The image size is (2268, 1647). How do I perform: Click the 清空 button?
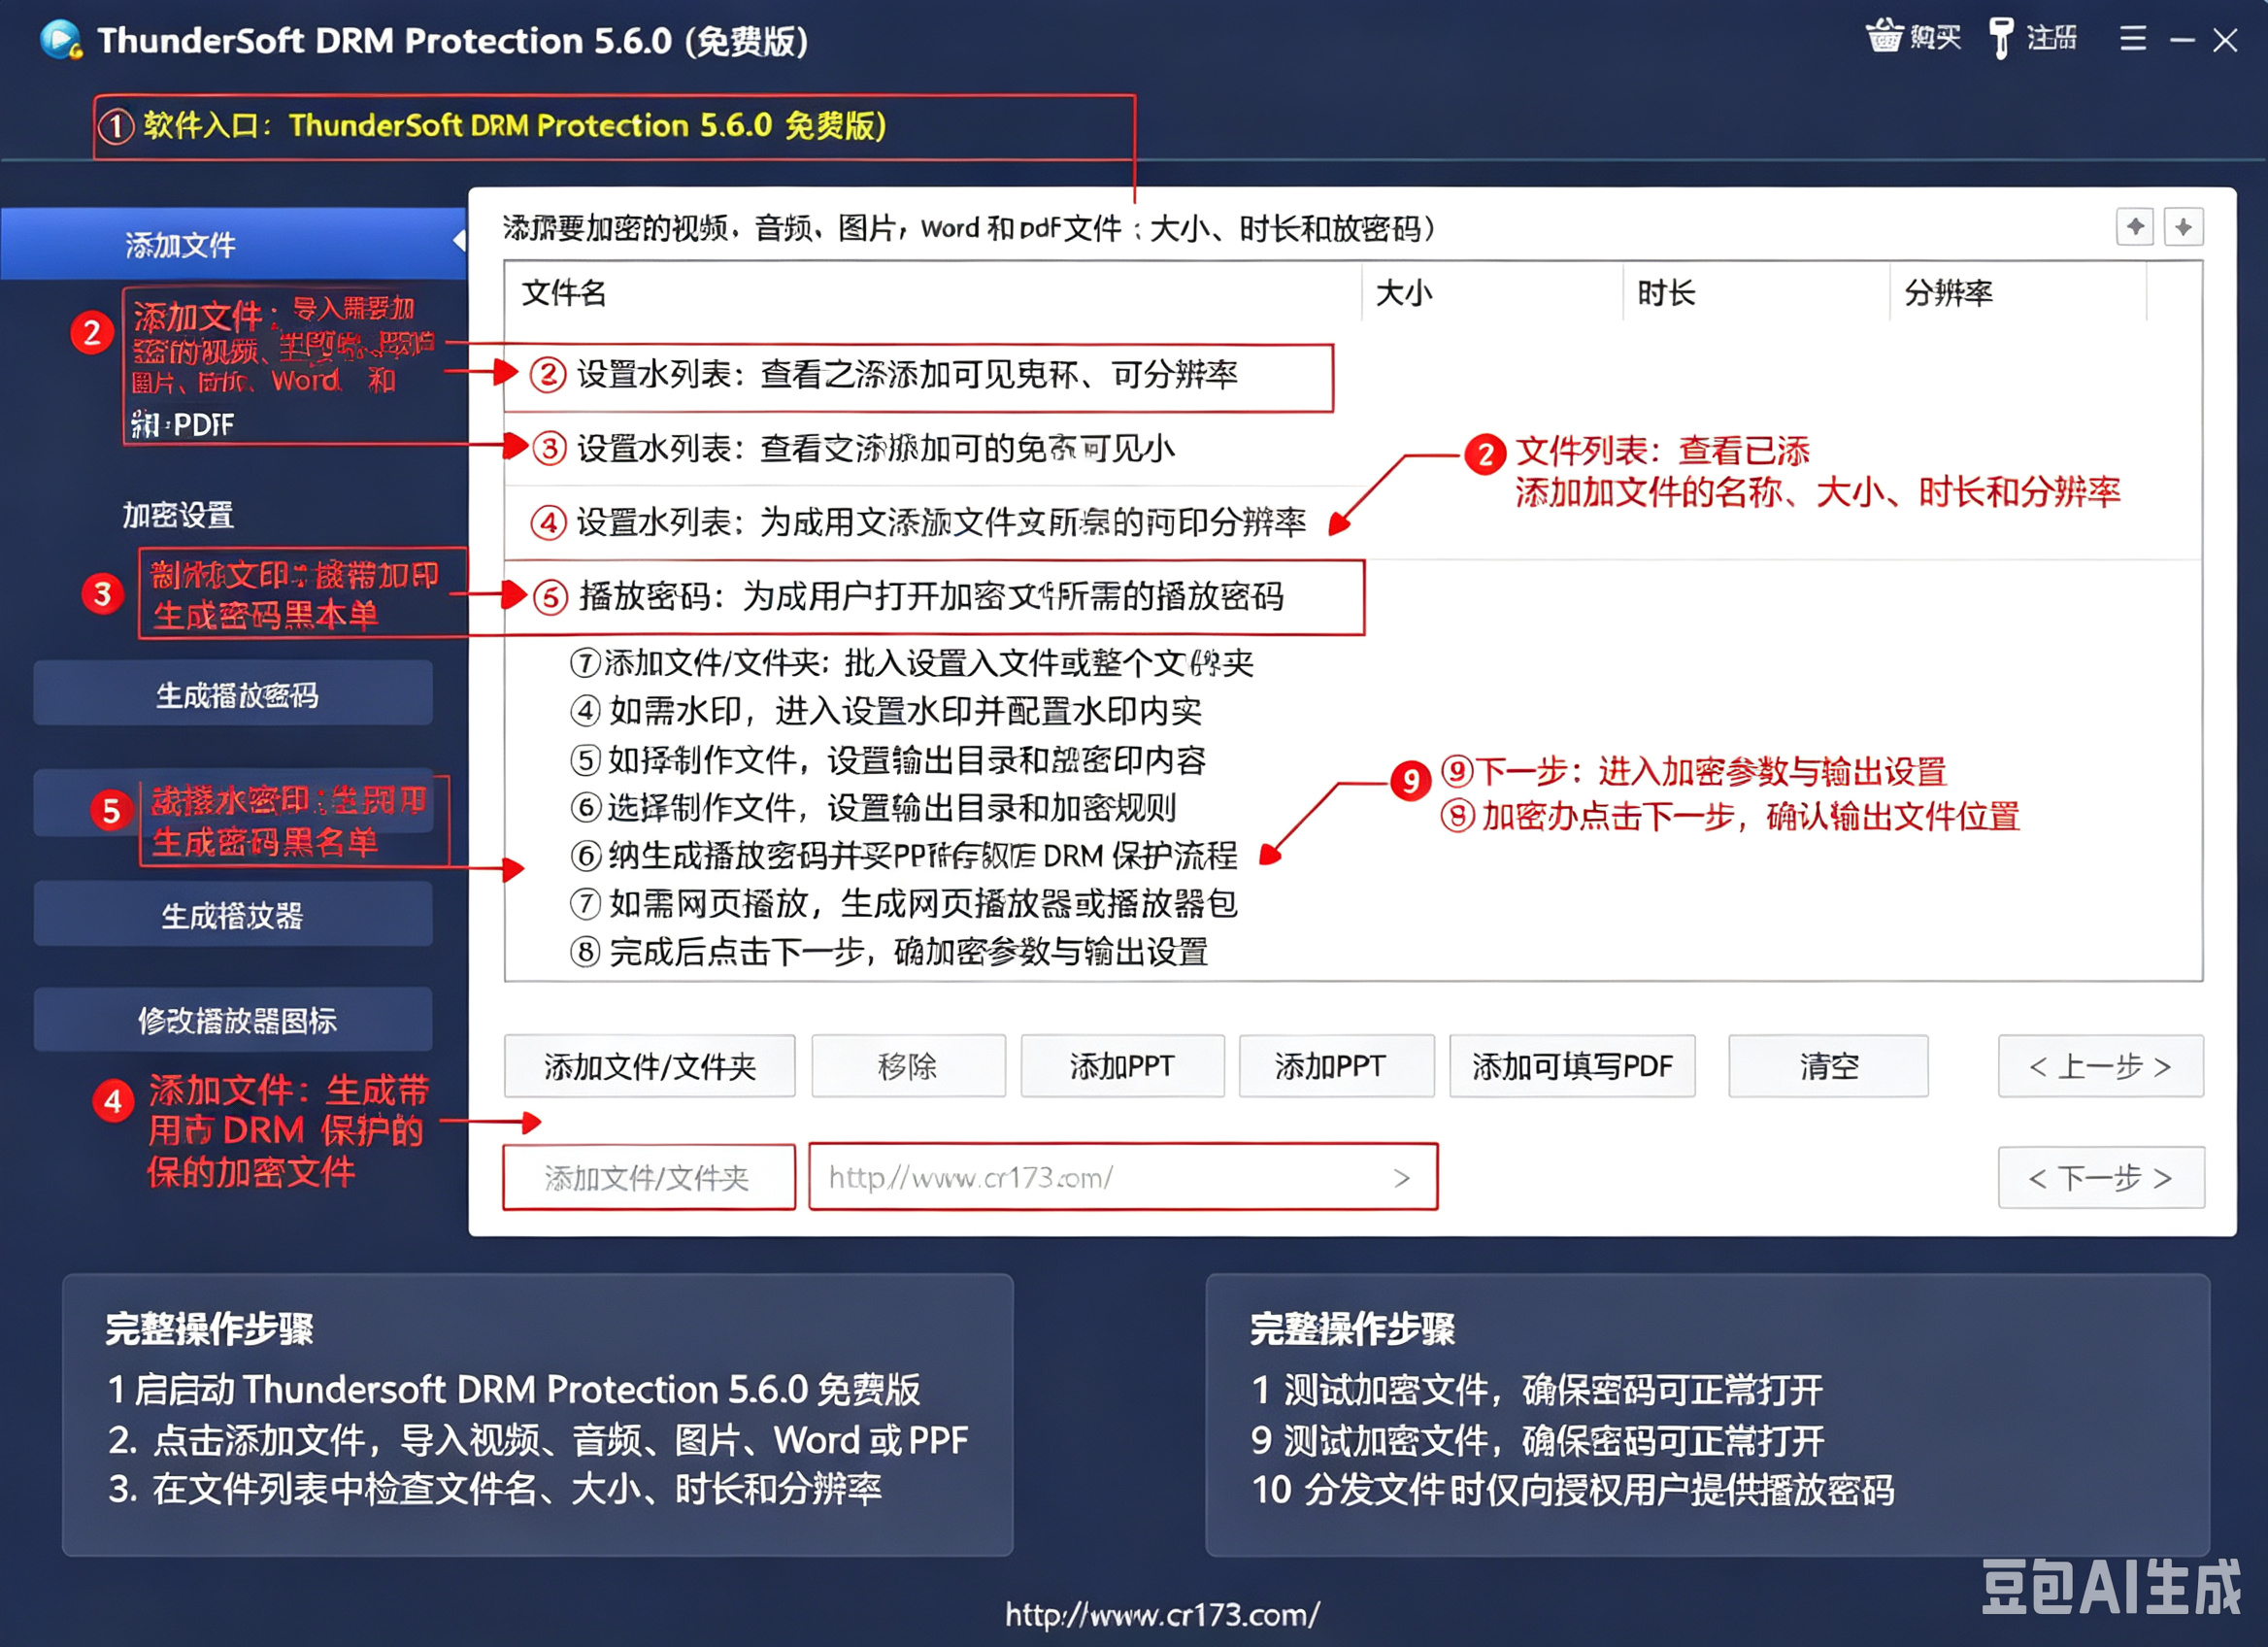coord(1828,1067)
